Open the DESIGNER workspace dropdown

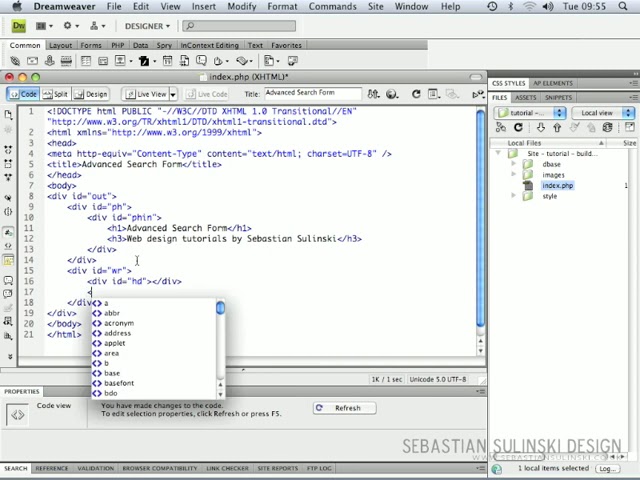[147, 26]
